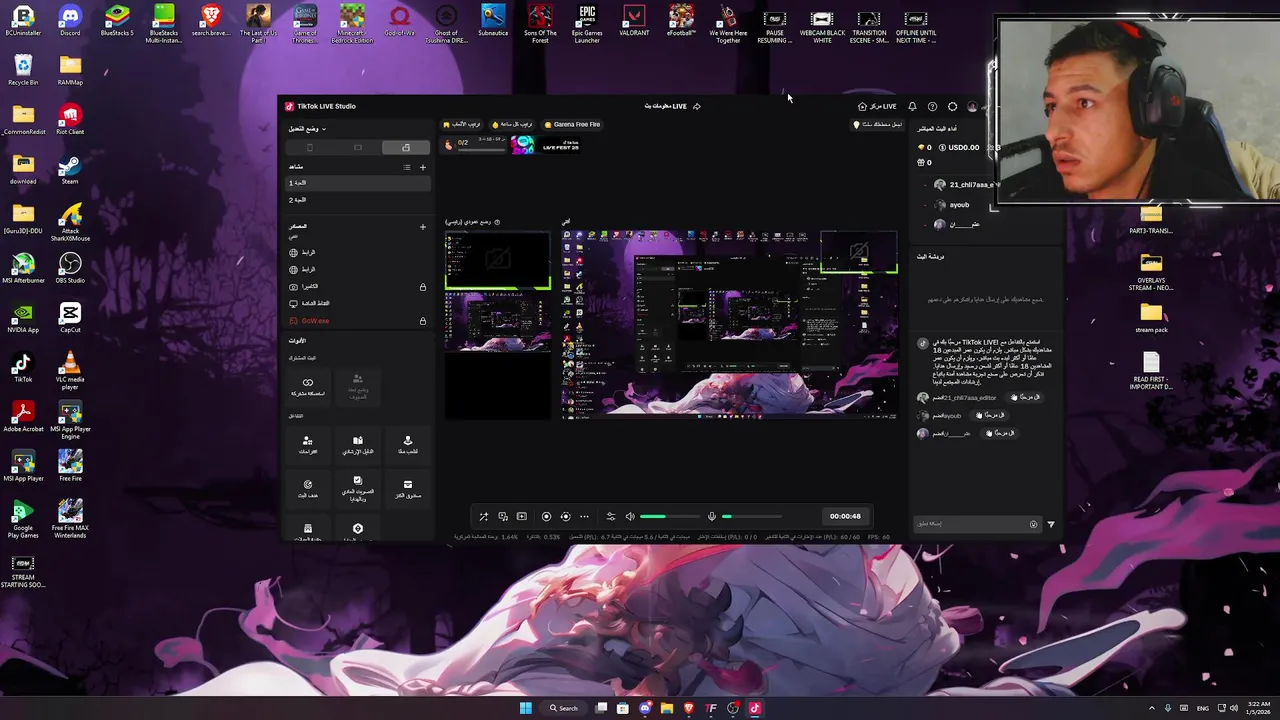This screenshot has height=720, width=1280.
Task: Click the record button in bottom toolbar
Action: (x=546, y=516)
